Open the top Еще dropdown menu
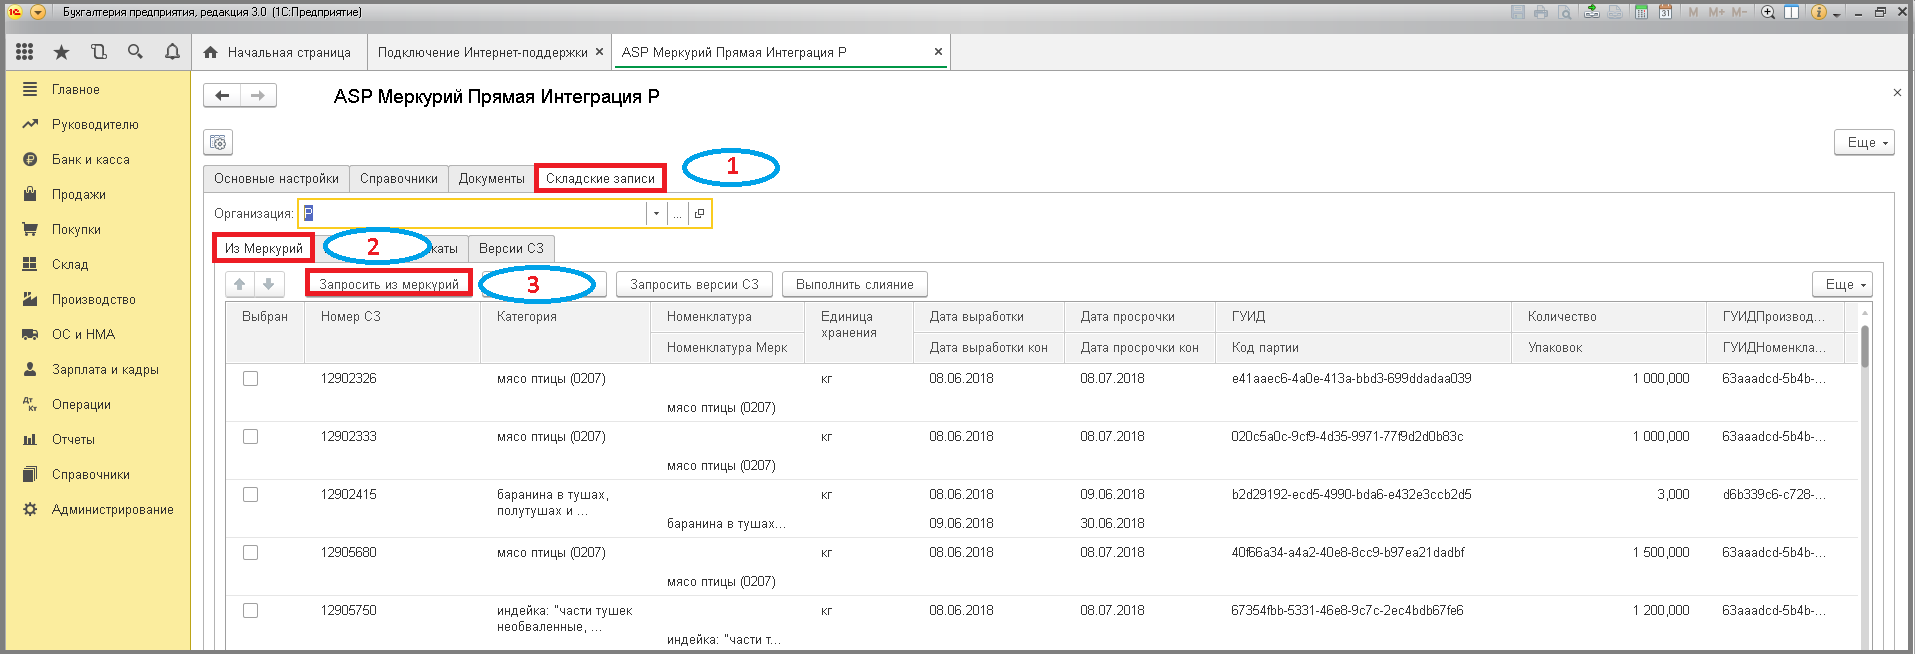The image size is (1915, 654). tap(1864, 142)
